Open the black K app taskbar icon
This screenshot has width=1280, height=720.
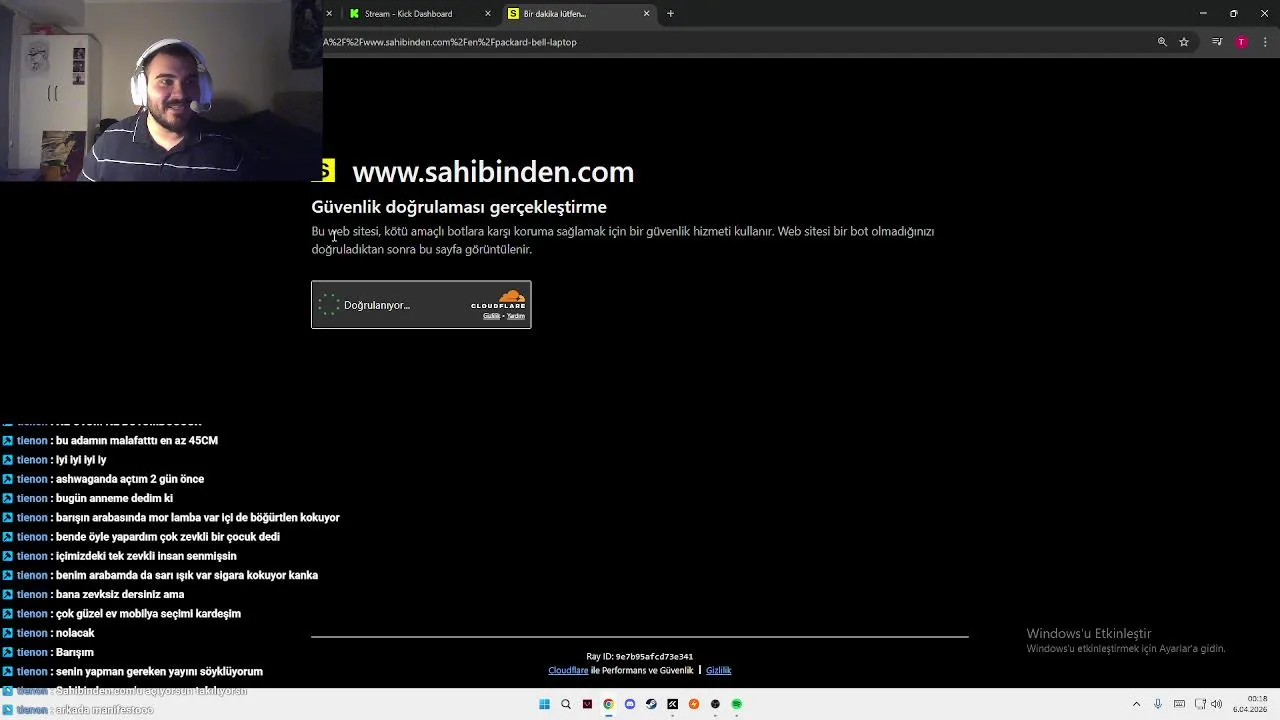pos(672,704)
